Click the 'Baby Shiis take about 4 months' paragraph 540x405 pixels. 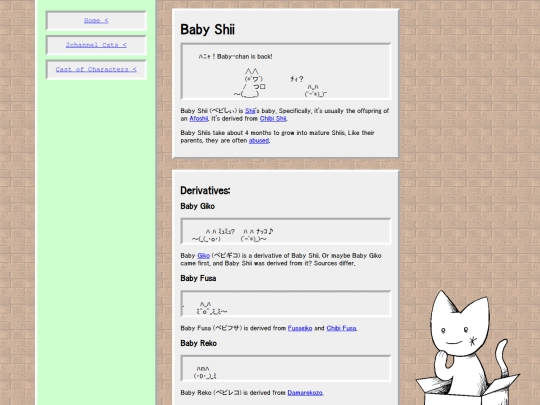click(x=277, y=137)
